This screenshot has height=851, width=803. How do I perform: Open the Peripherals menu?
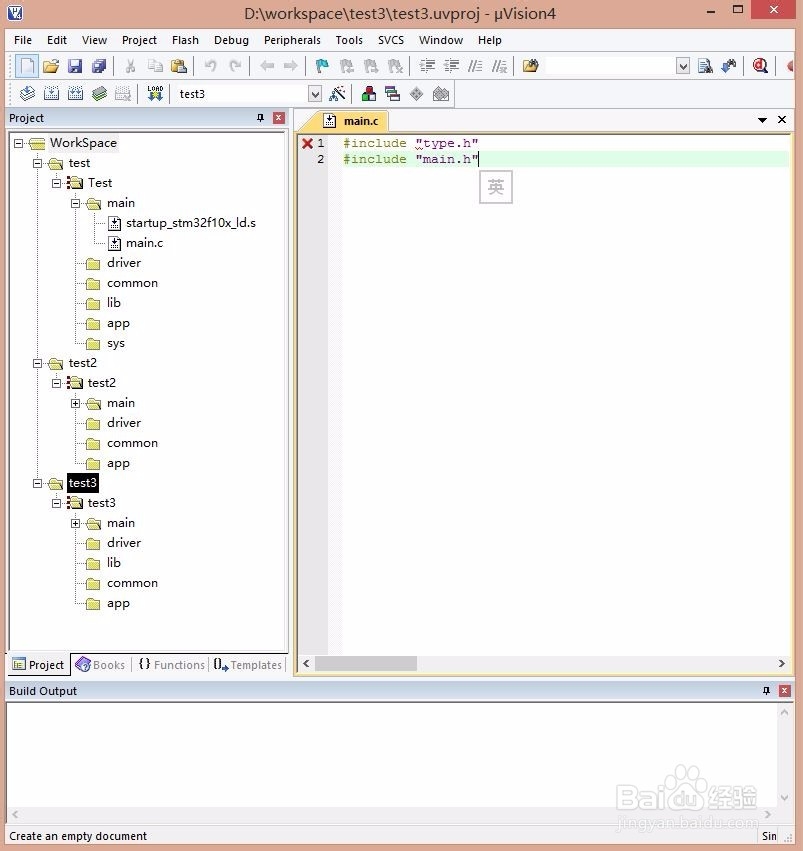(x=292, y=40)
